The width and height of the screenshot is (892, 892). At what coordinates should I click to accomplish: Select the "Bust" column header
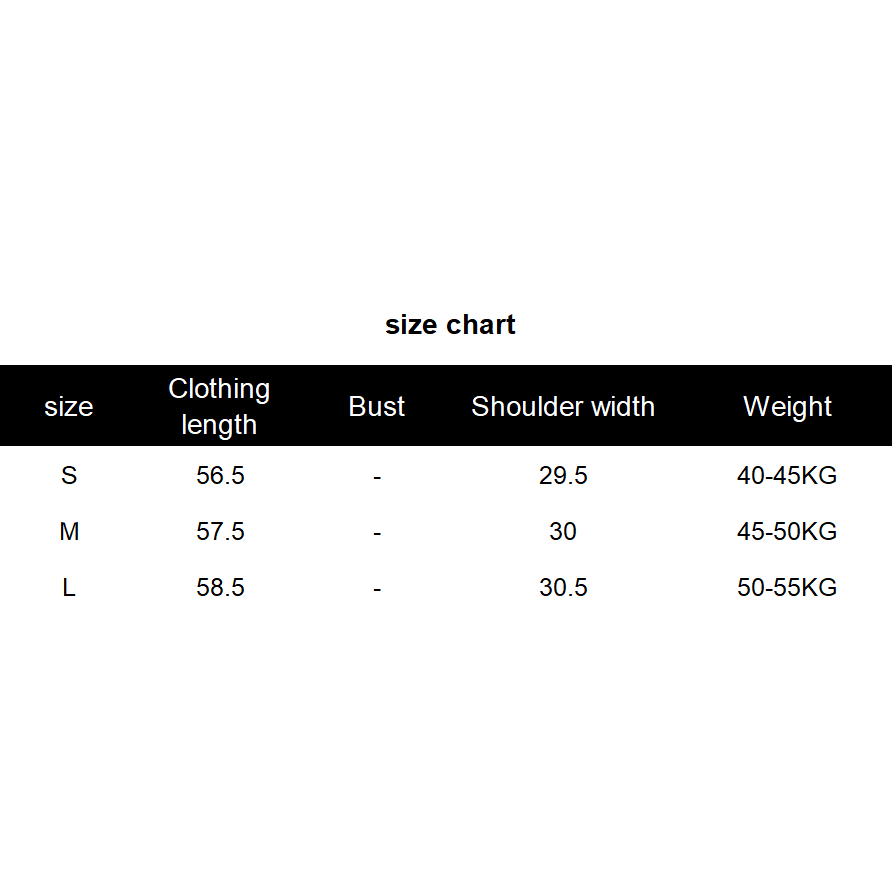click(377, 407)
